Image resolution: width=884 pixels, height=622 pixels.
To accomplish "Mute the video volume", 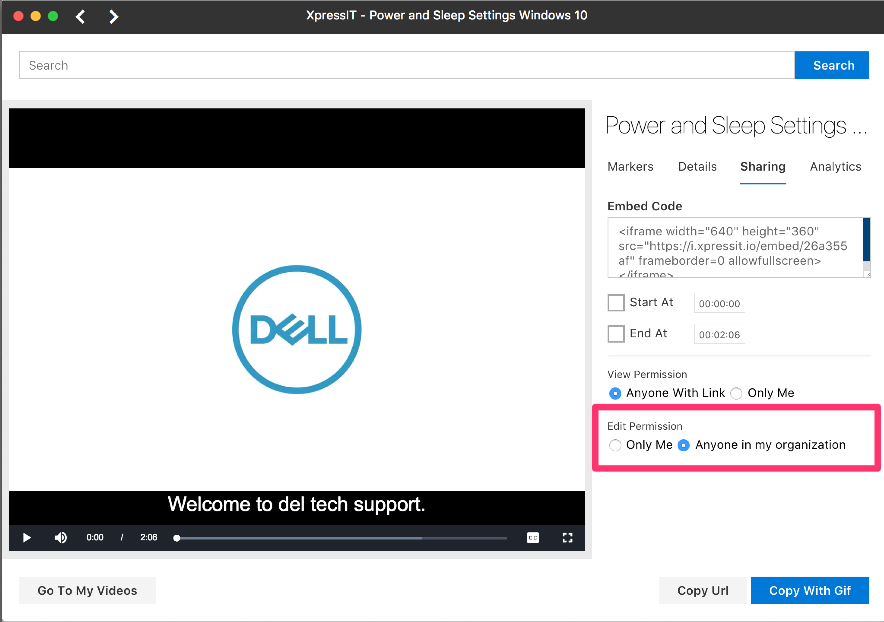I will (61, 537).
